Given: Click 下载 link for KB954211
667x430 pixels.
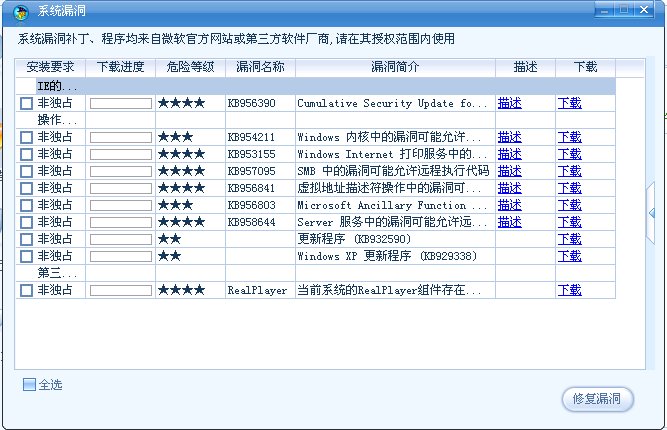Looking at the screenshot, I should click(x=570, y=137).
